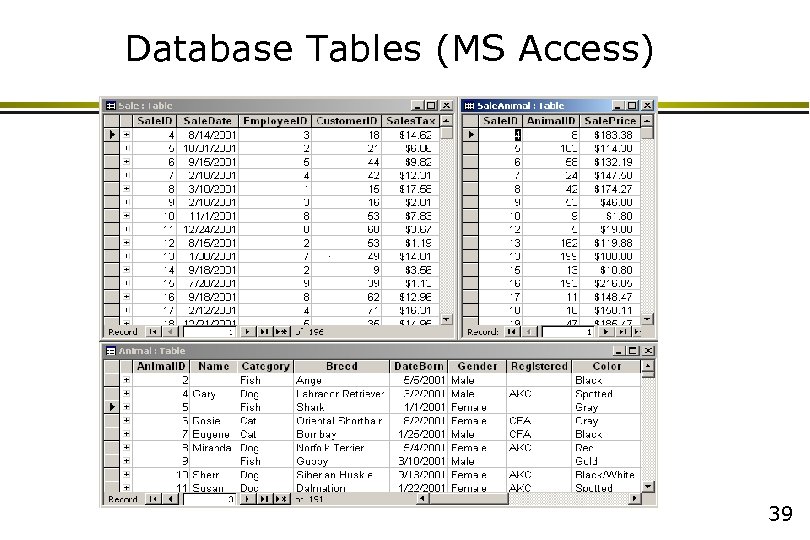The width and height of the screenshot is (810, 540).
Task: Click the $183.38 SalePrice cell
Action: [610, 135]
